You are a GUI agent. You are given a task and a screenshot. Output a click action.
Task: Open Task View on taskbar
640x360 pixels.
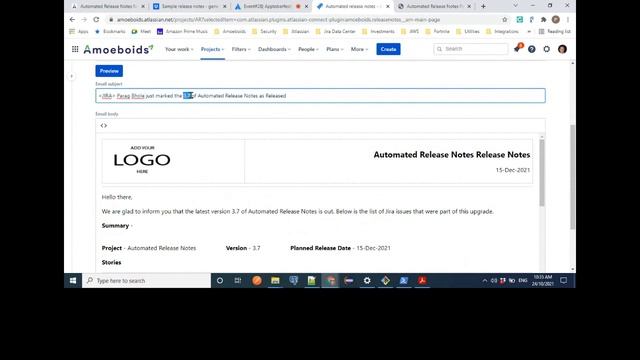click(238, 281)
